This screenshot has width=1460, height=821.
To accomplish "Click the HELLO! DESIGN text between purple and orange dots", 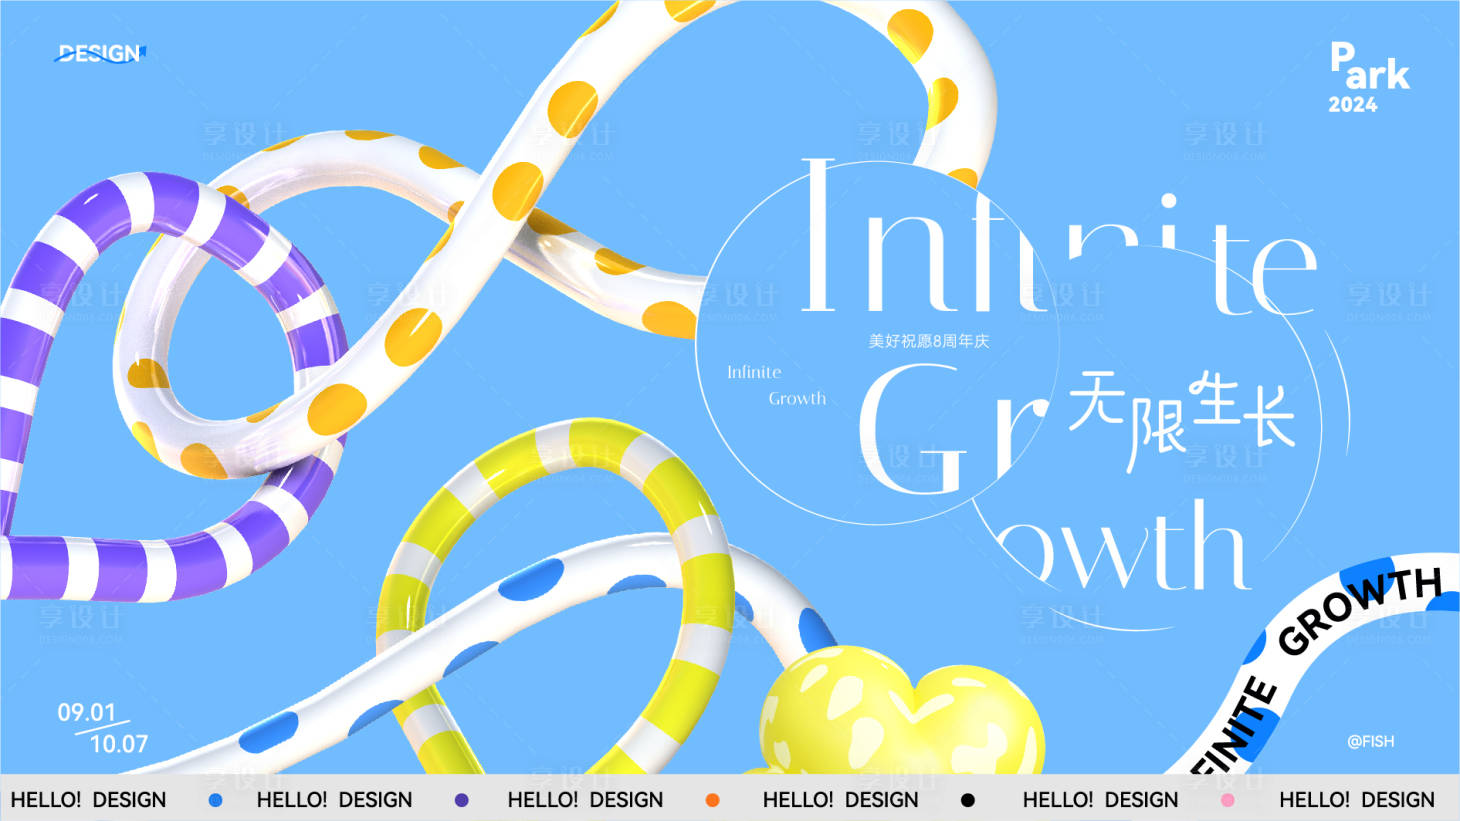I will [x=585, y=800].
